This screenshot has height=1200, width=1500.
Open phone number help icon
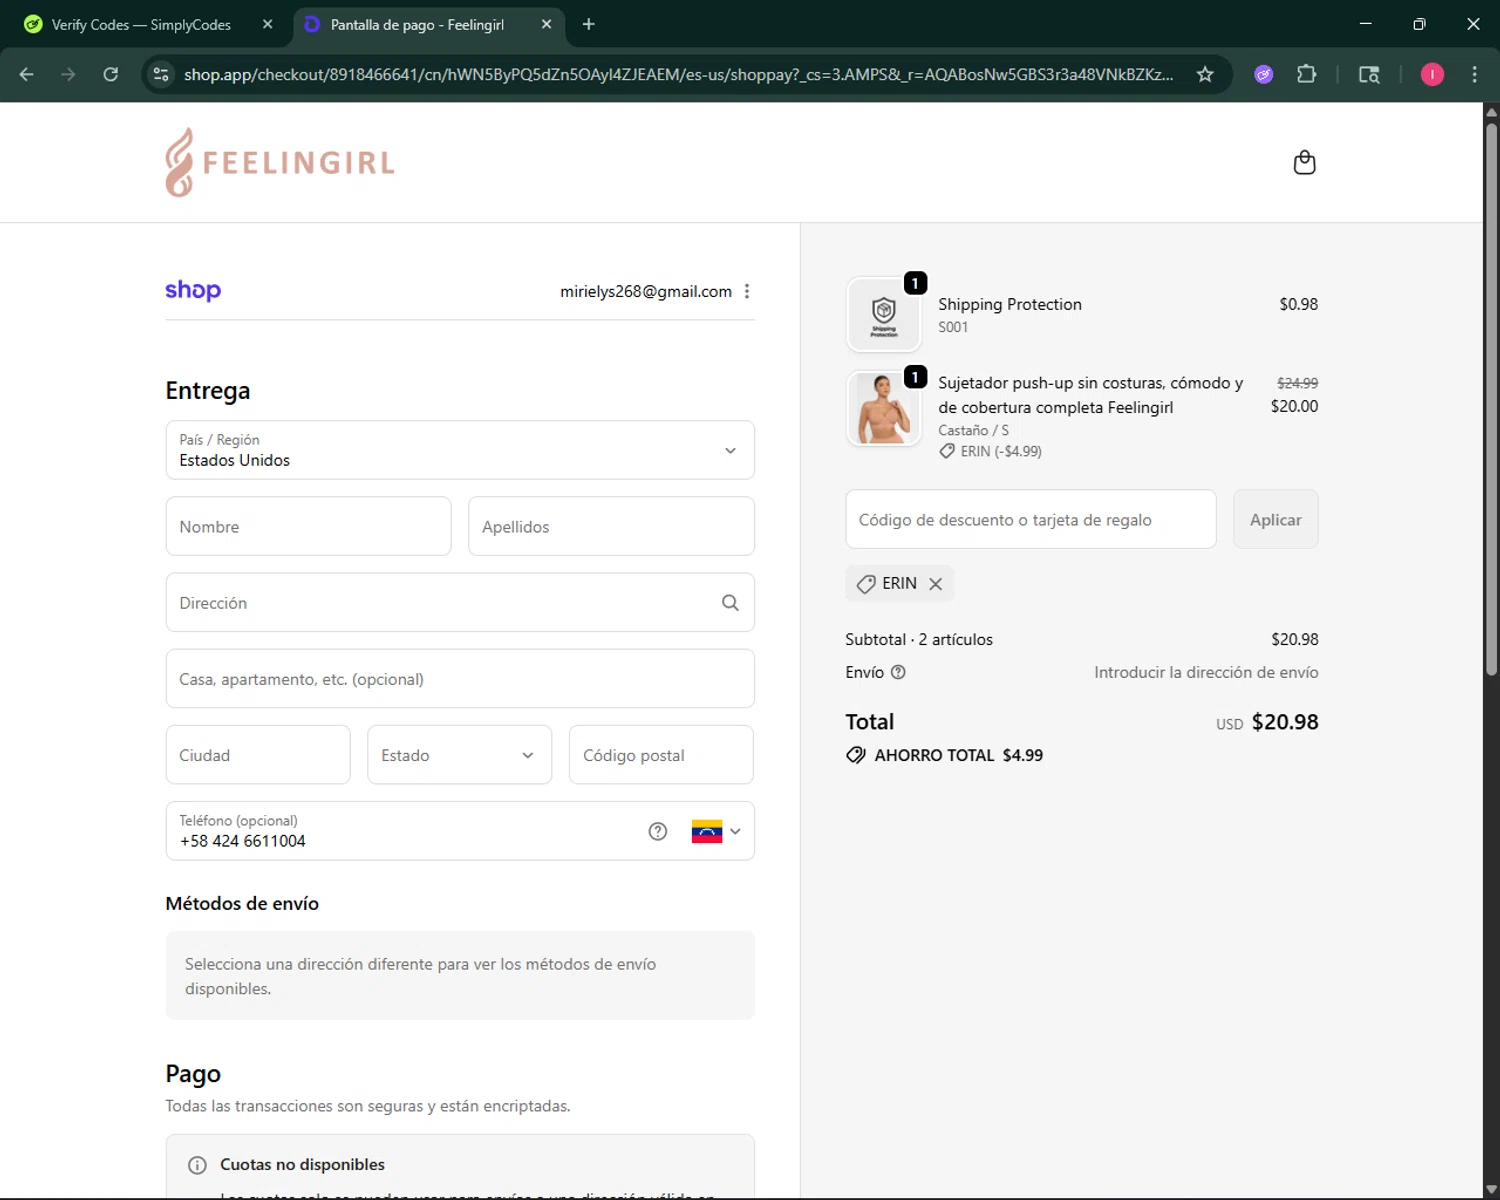[x=657, y=831]
